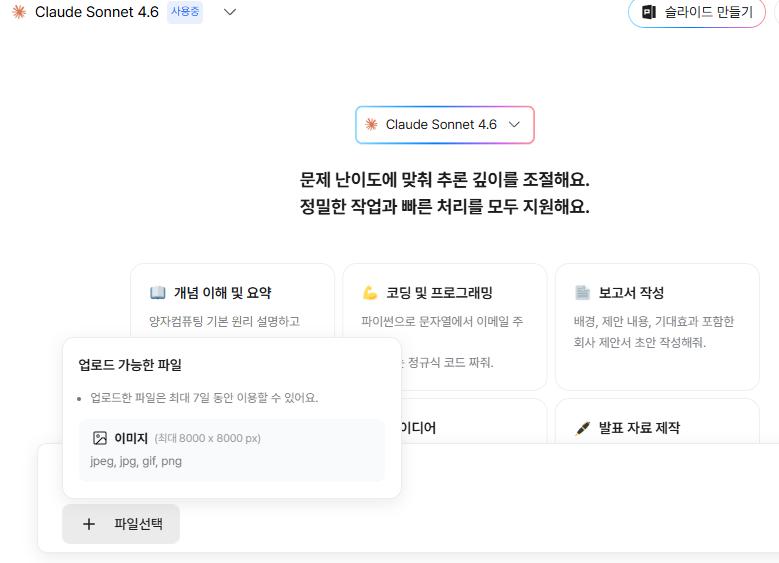Click the pen icon beside 발표 자료 제작

pos(582,428)
